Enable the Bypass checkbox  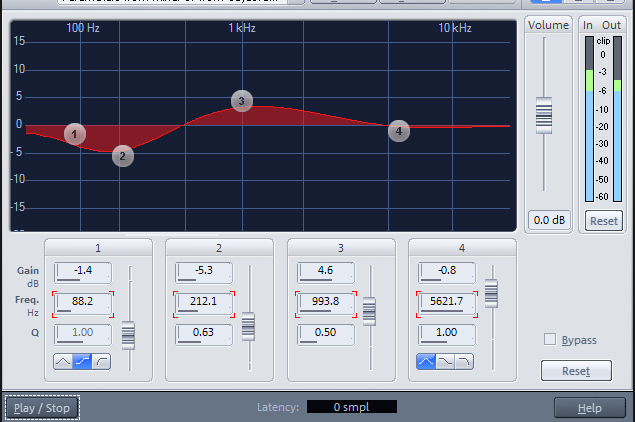550,339
